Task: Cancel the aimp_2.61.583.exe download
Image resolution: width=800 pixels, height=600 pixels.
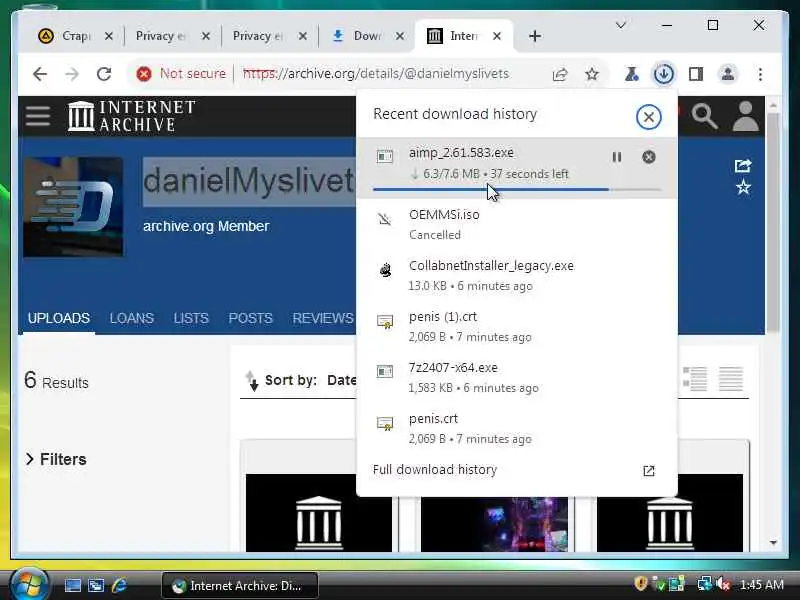Action: (x=649, y=157)
